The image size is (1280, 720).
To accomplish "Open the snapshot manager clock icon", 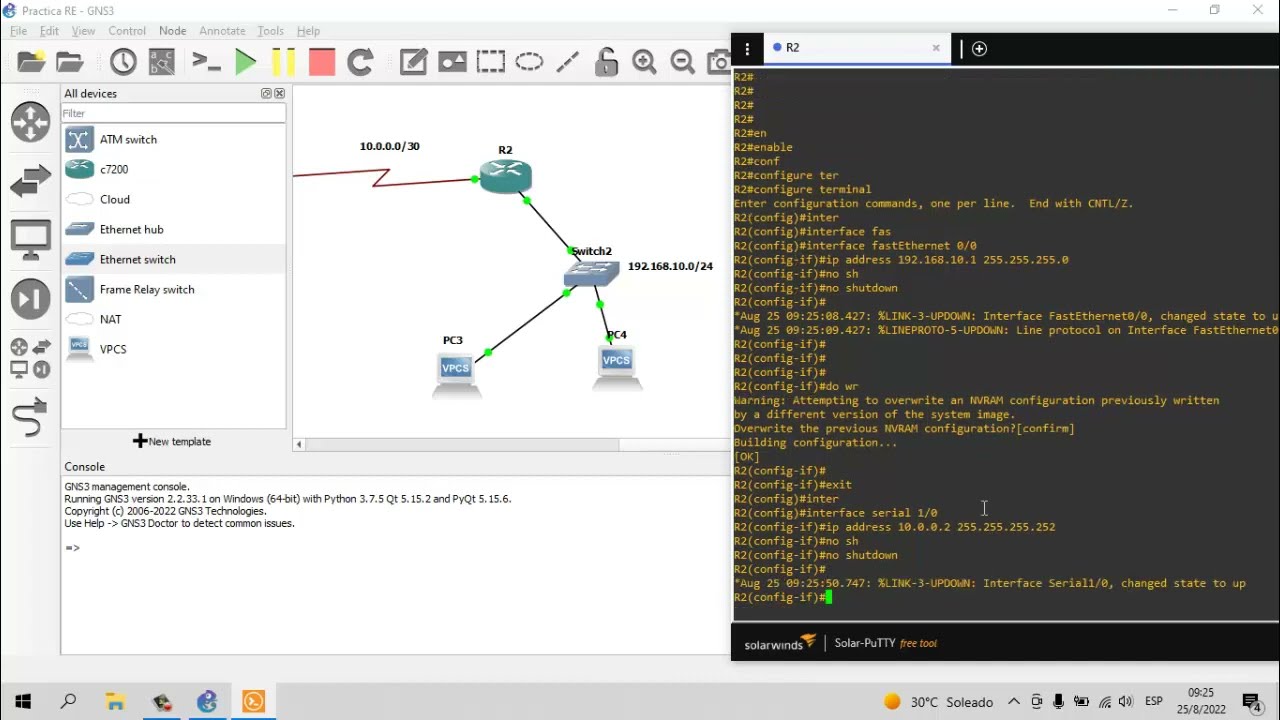I will pos(123,62).
